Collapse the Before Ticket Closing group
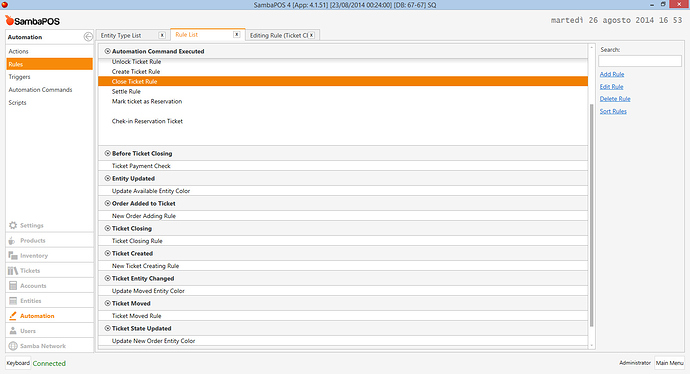The height and width of the screenshot is (374, 690). (x=107, y=153)
